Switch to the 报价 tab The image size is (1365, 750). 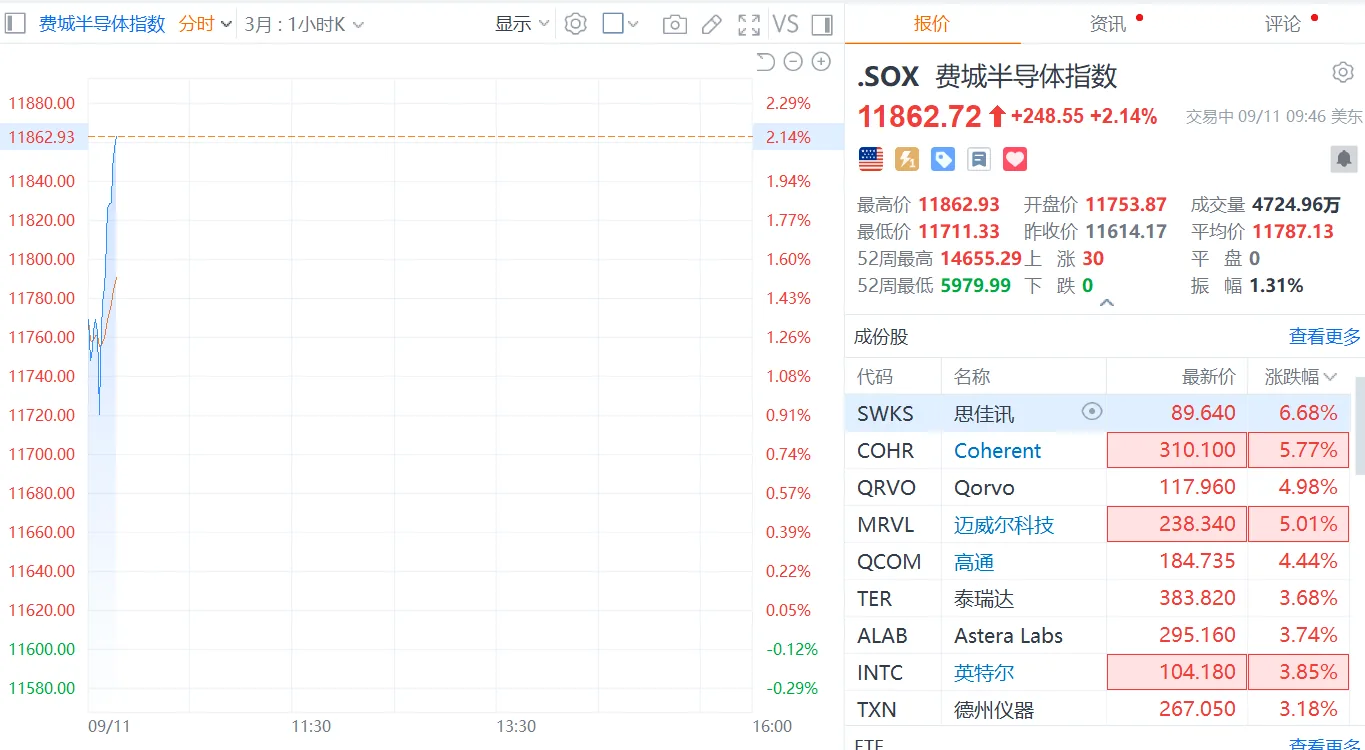point(932,23)
